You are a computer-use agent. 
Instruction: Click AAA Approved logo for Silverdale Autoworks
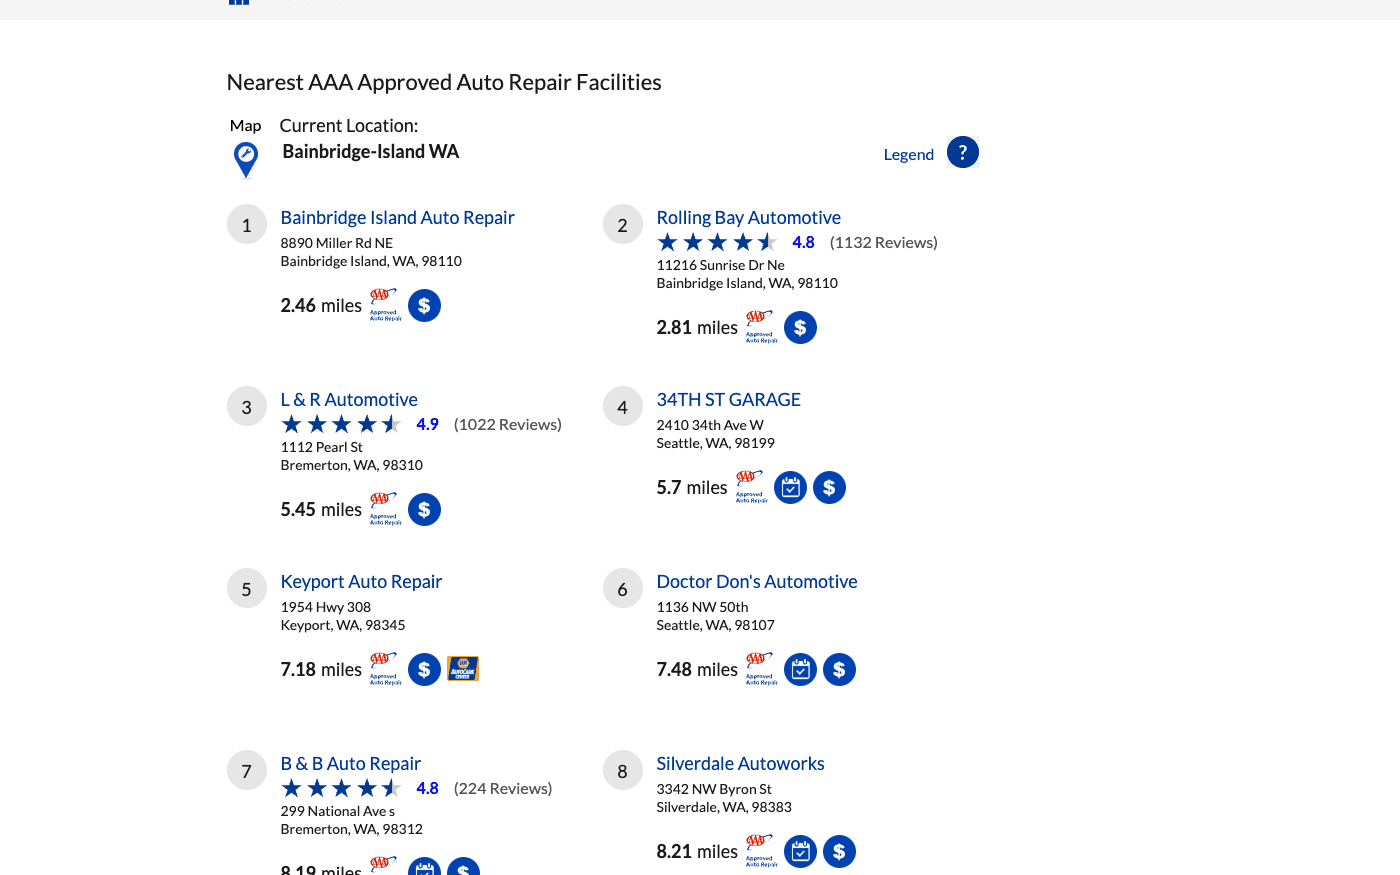point(761,851)
